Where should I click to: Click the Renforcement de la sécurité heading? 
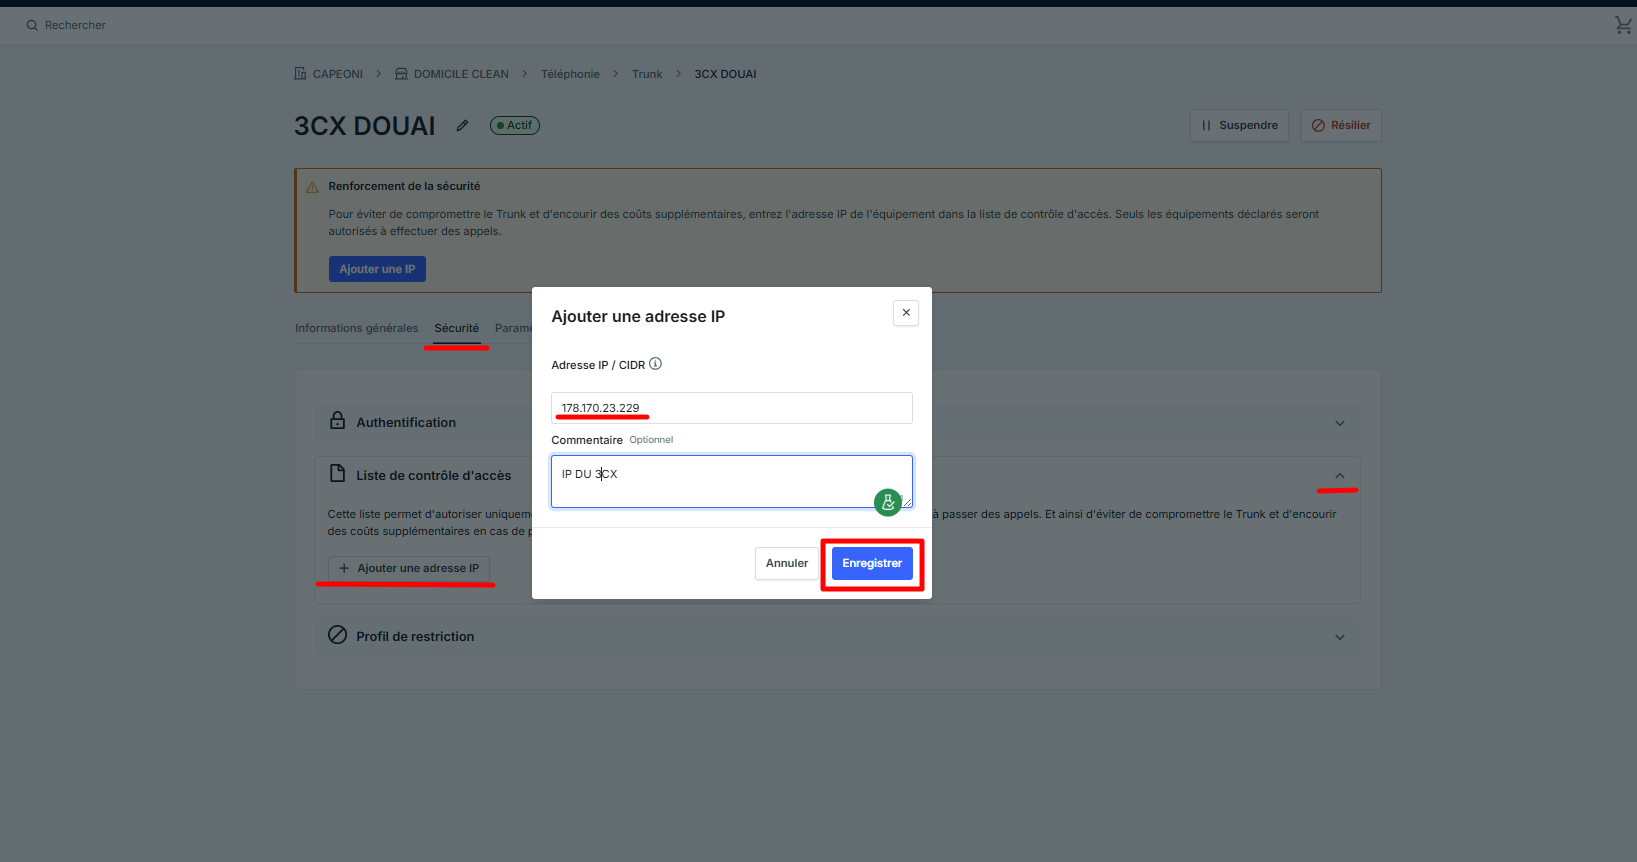point(404,186)
